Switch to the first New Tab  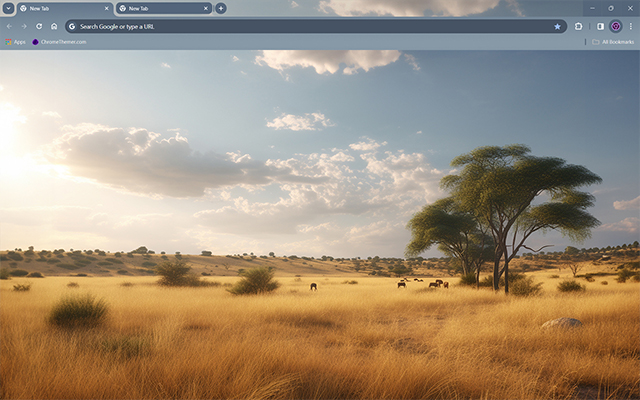coord(65,9)
